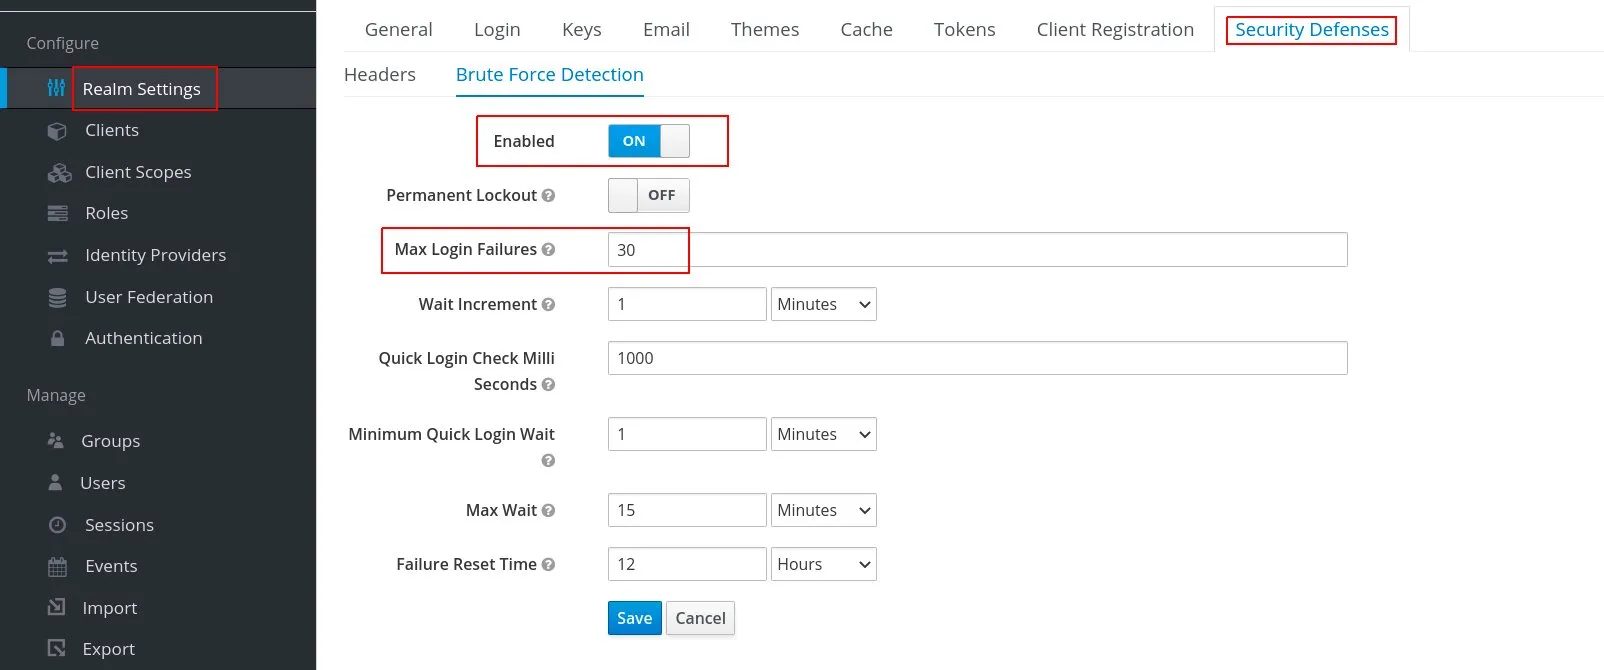Expand the Failure Reset Time Hours dropdown
This screenshot has width=1604, height=670.
823,564
